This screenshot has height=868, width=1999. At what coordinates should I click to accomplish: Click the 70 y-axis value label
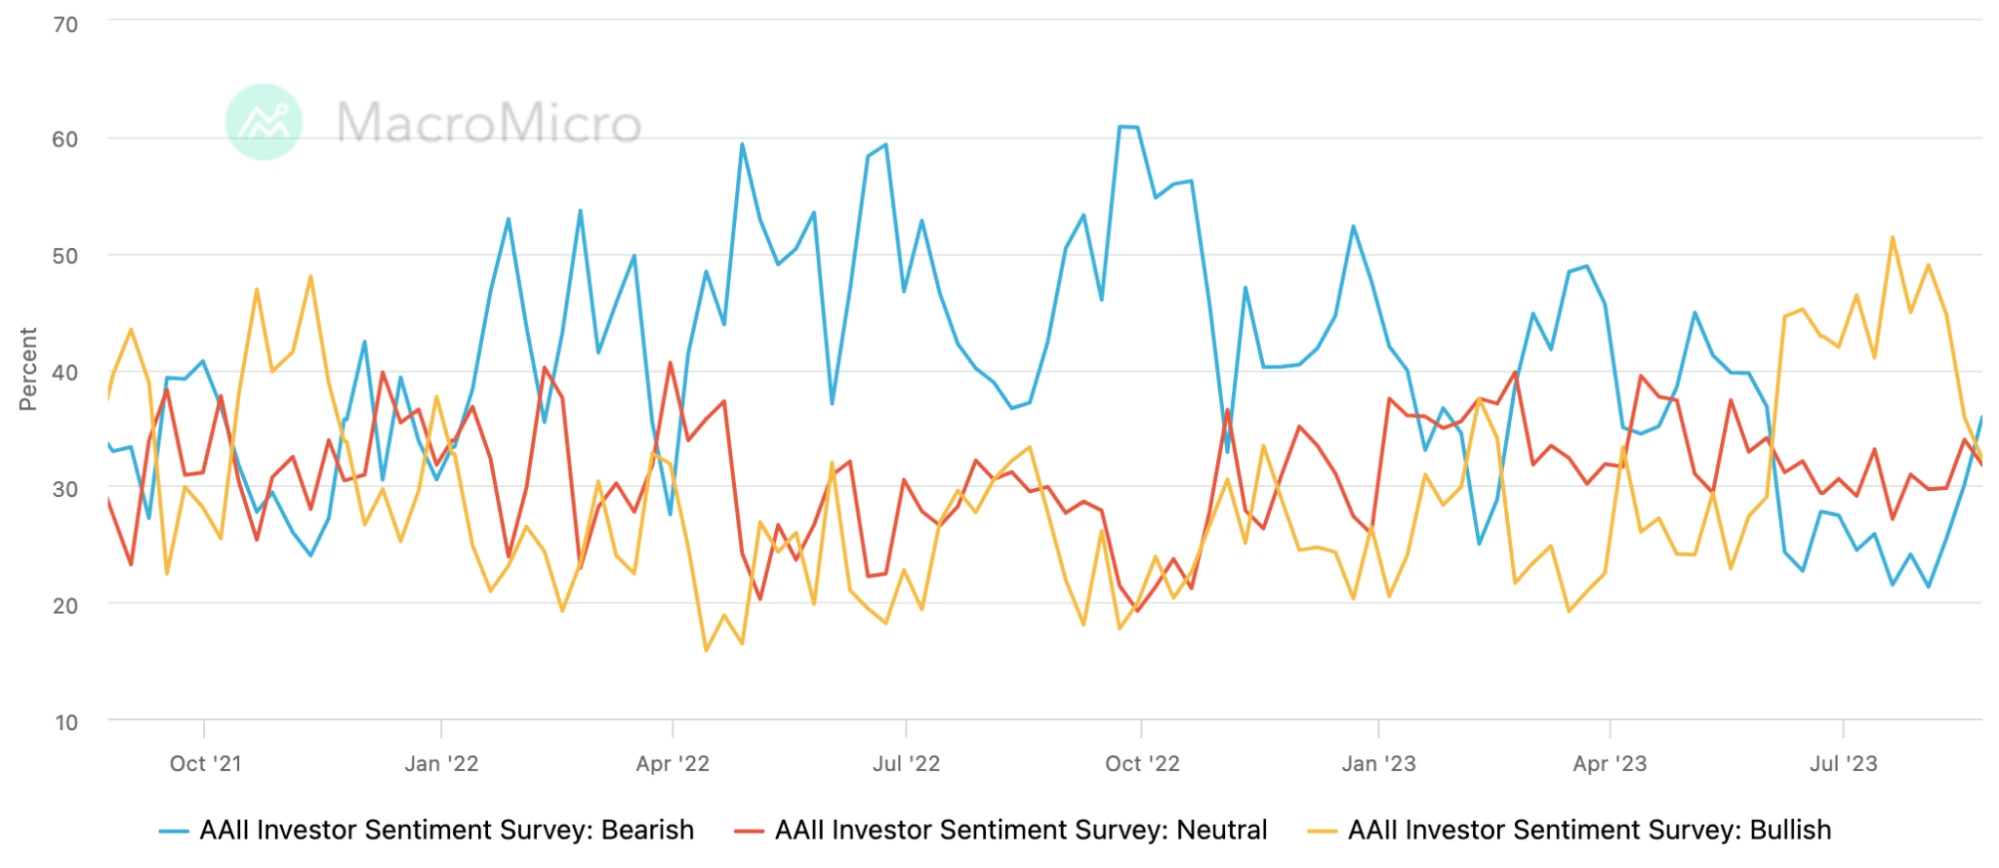pyautogui.click(x=65, y=25)
